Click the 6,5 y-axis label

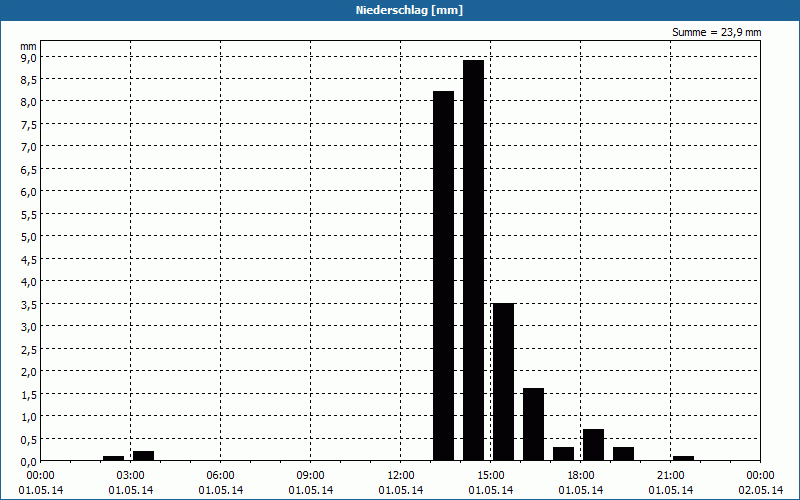[28, 169]
